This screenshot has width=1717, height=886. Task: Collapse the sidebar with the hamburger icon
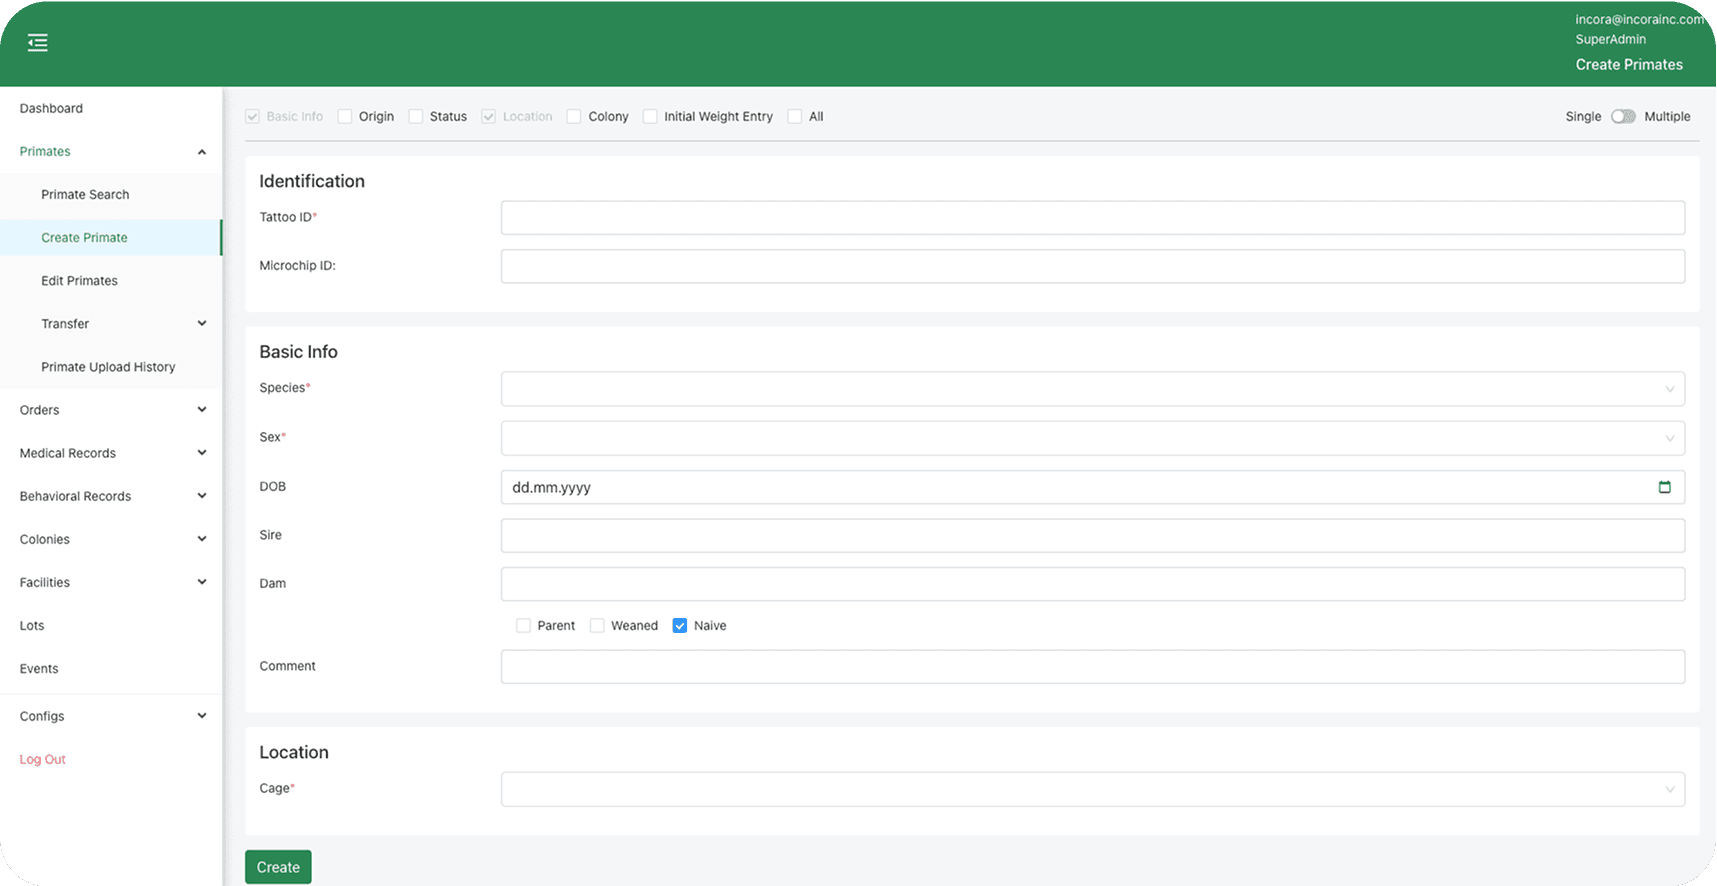coord(38,43)
